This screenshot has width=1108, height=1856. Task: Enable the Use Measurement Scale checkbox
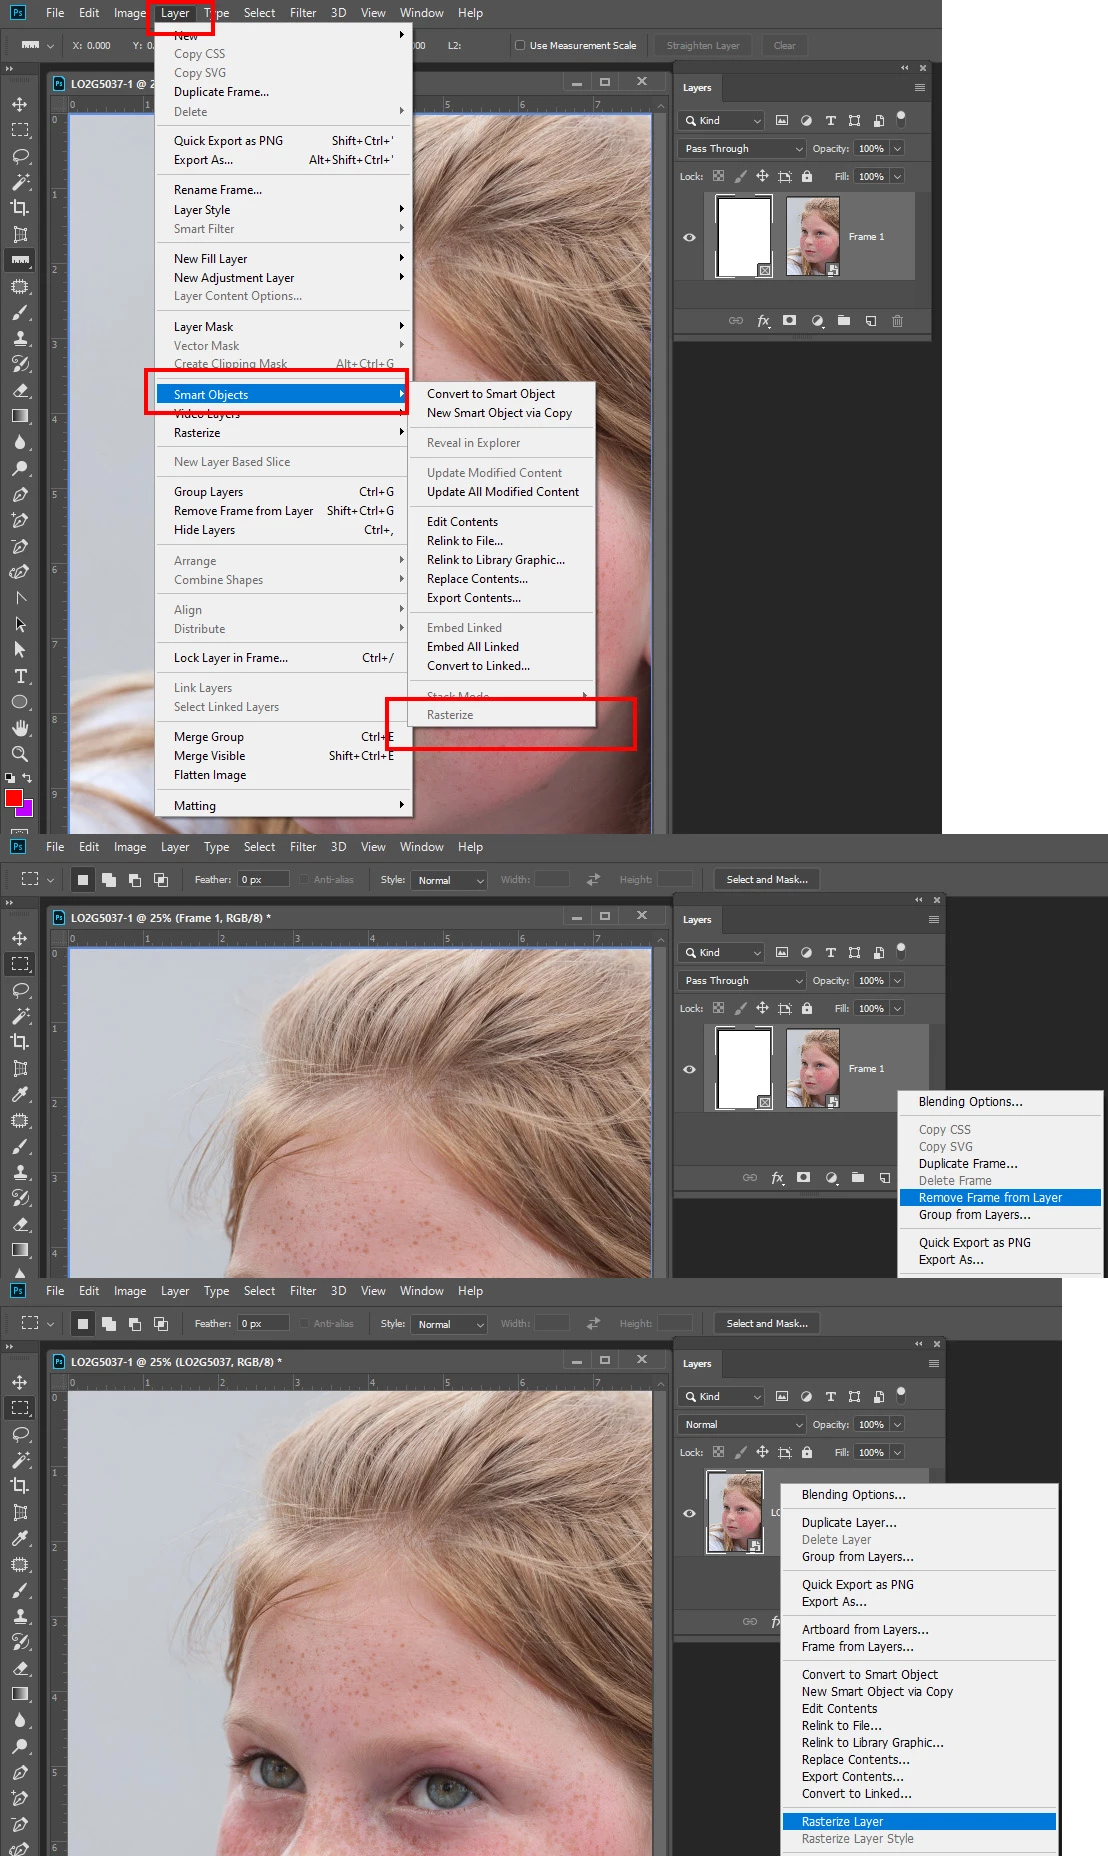click(520, 45)
